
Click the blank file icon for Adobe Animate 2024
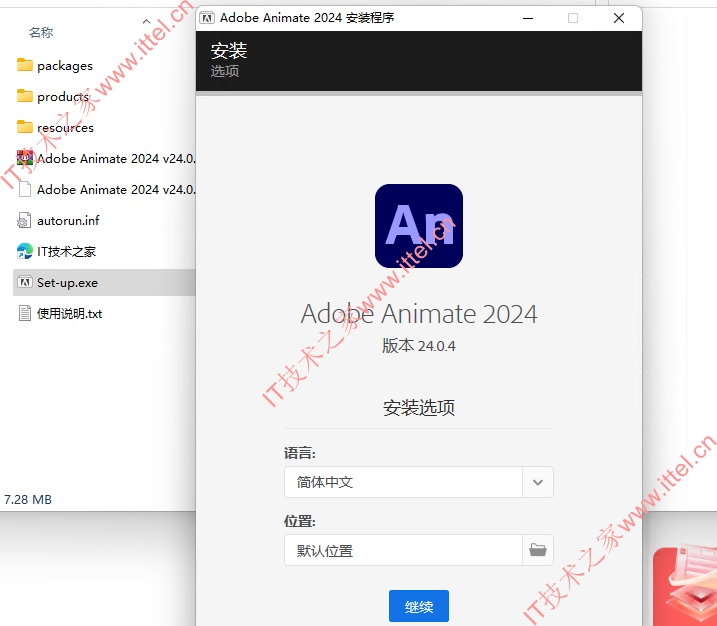[x=25, y=189]
